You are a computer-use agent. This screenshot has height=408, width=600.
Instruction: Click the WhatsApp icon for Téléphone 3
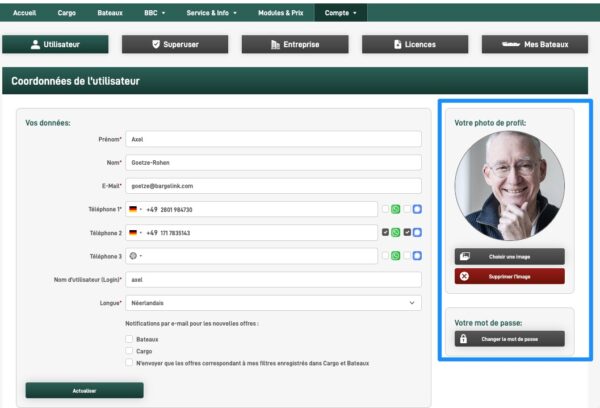click(396, 256)
